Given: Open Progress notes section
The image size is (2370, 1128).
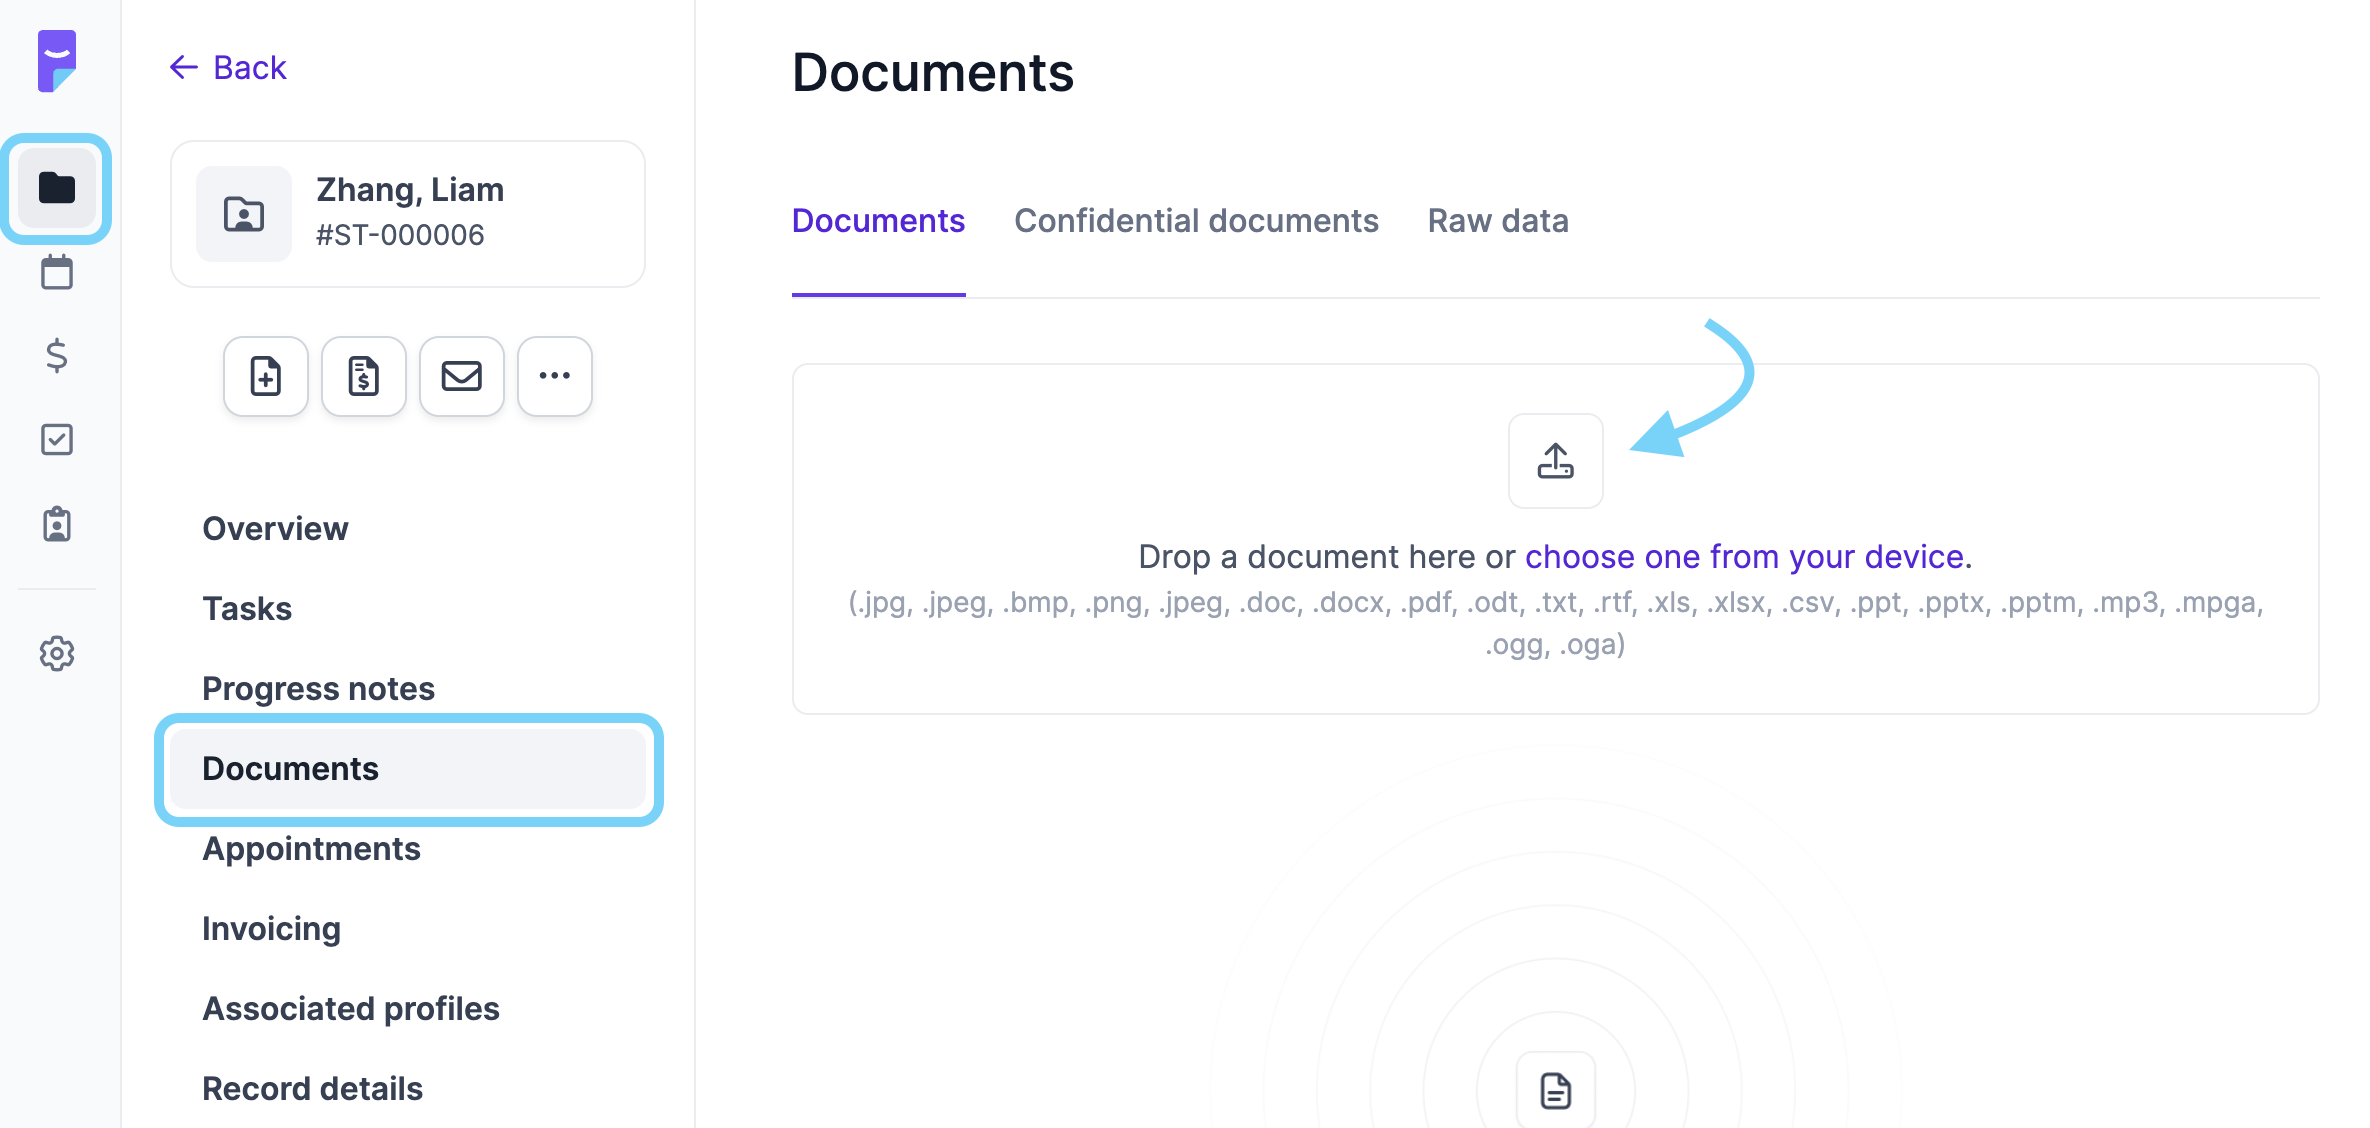Looking at the screenshot, I should point(318,688).
